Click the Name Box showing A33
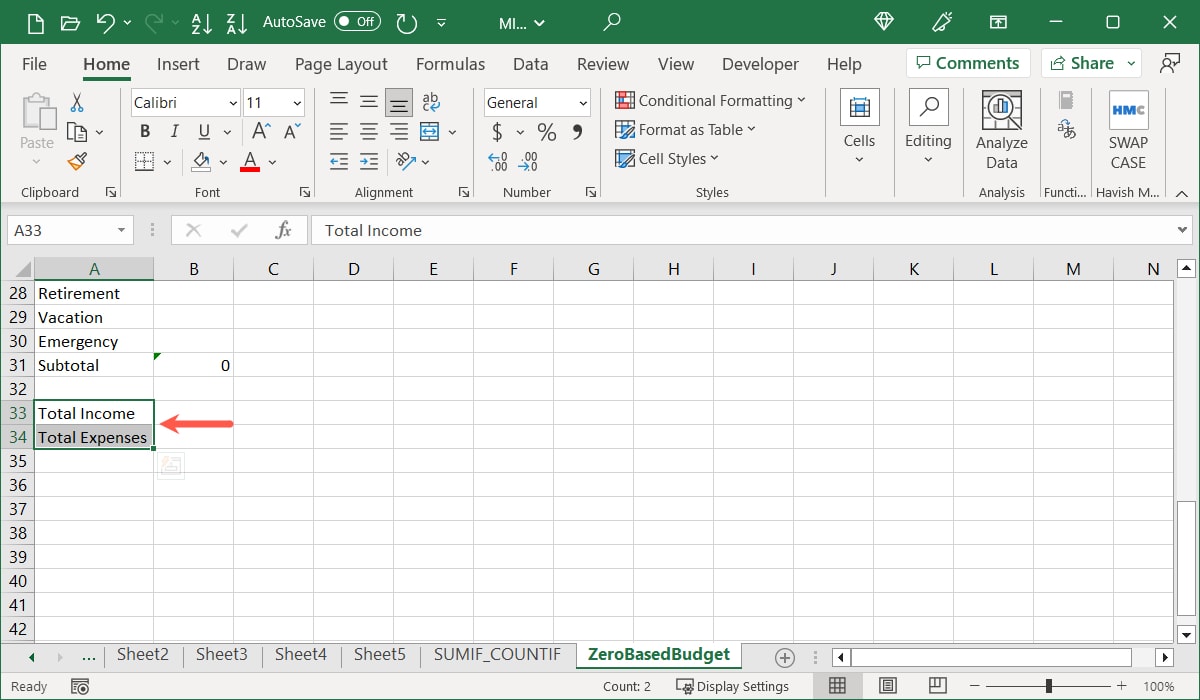1200x700 pixels. (60, 230)
